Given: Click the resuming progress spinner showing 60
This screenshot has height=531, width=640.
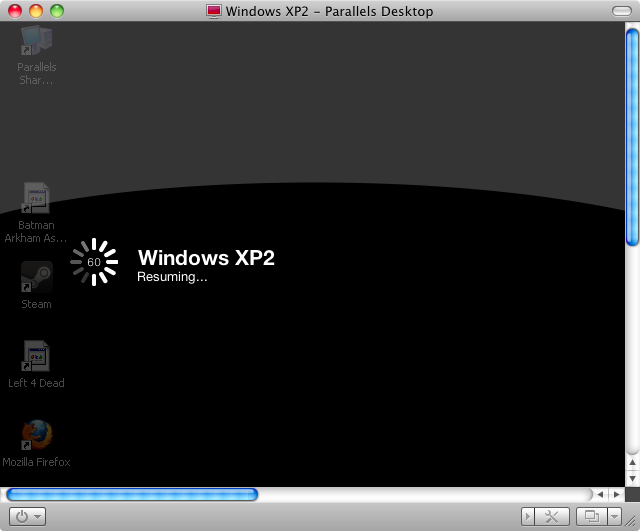Looking at the screenshot, I should coord(94,262).
